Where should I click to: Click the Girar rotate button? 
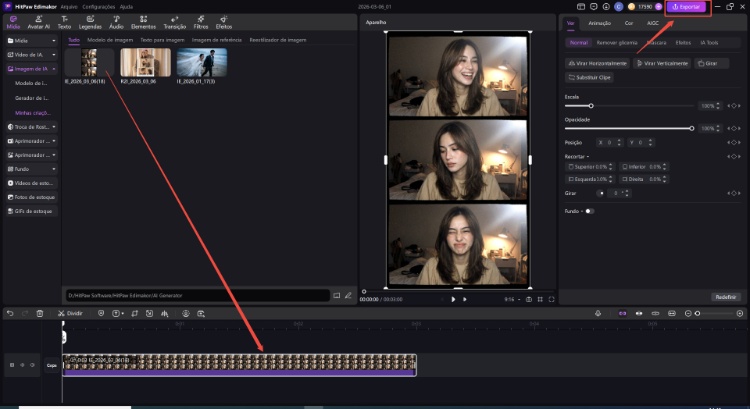[712, 63]
